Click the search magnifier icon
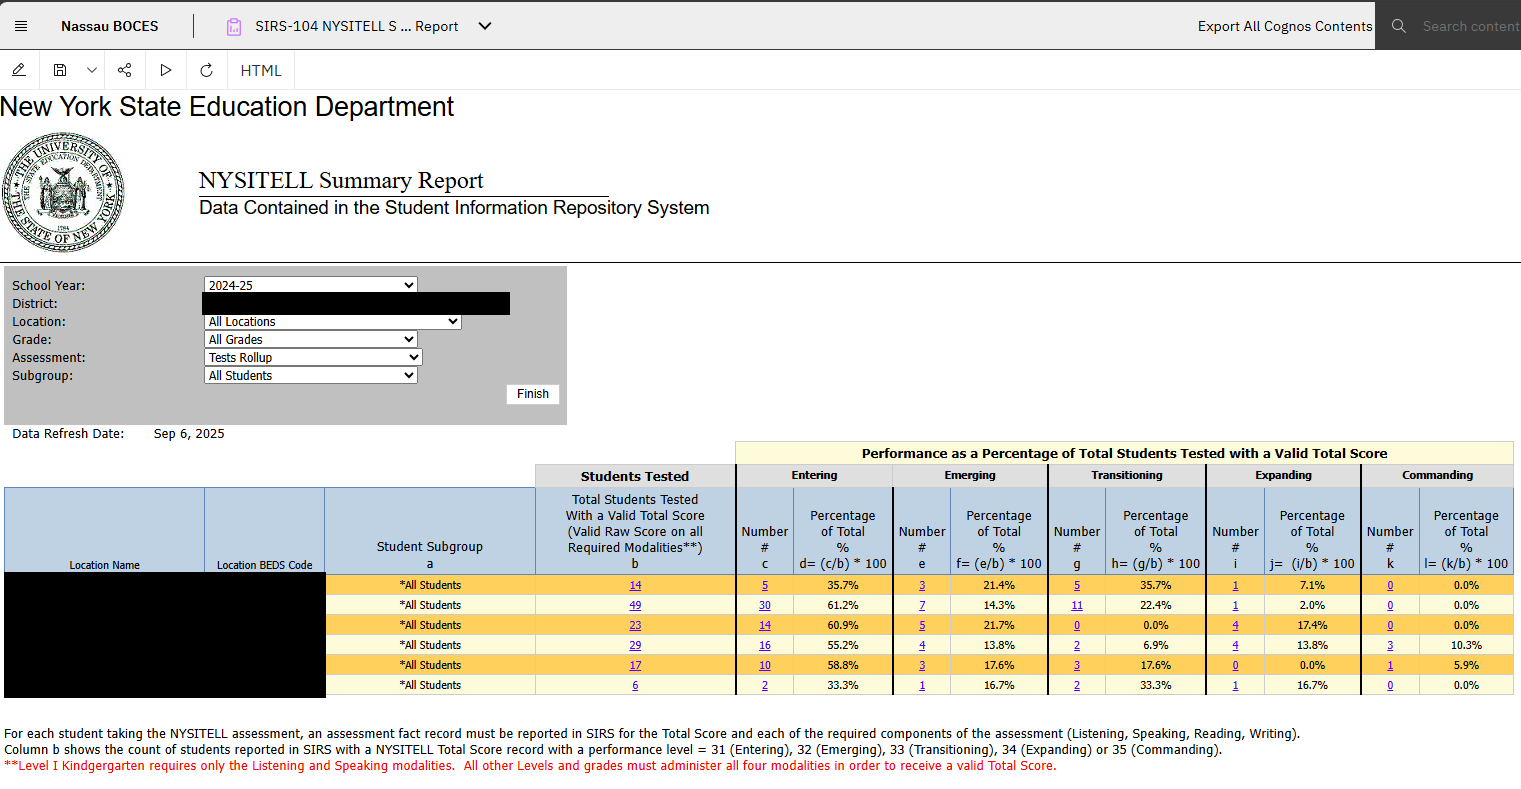The width and height of the screenshot is (1521, 789). [x=1398, y=26]
